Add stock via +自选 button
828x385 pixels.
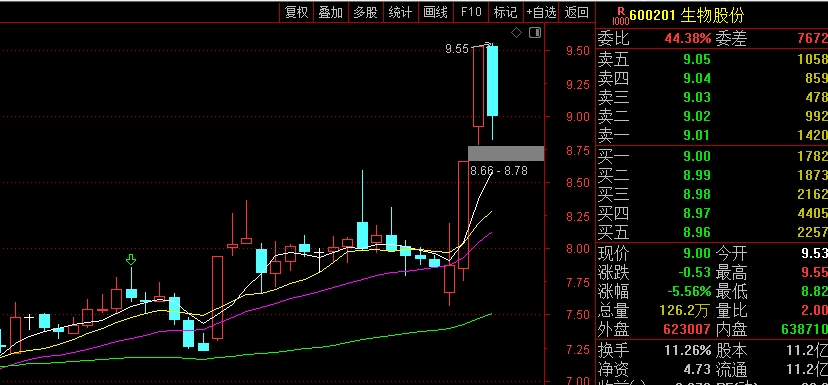click(x=541, y=12)
